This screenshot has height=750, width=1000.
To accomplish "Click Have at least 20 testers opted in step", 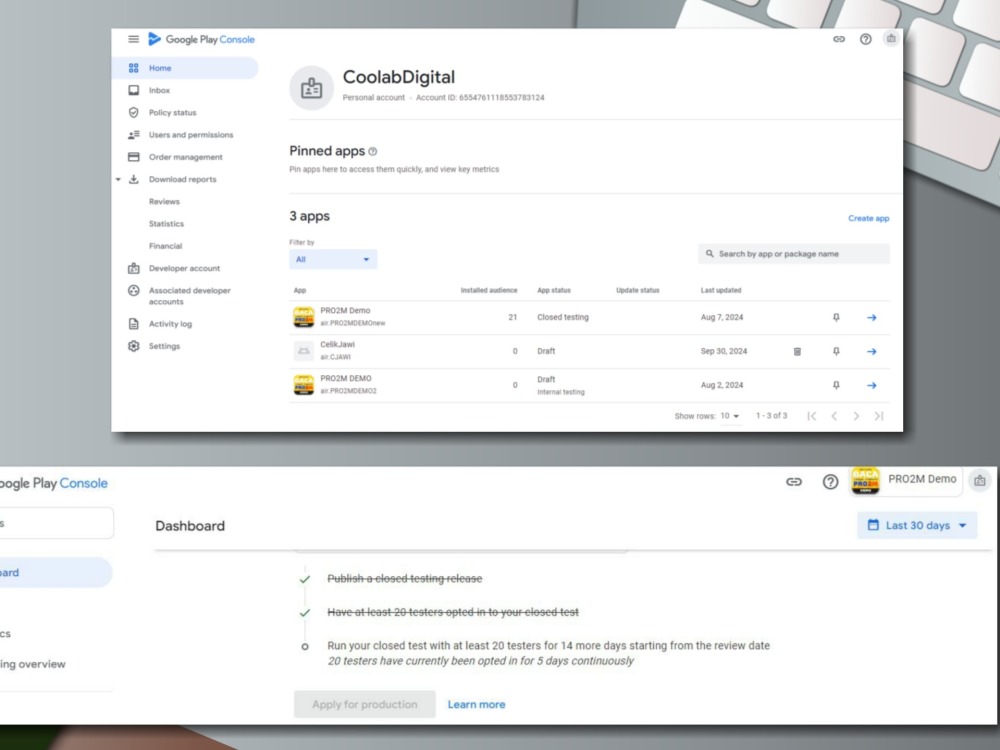I will 453,612.
